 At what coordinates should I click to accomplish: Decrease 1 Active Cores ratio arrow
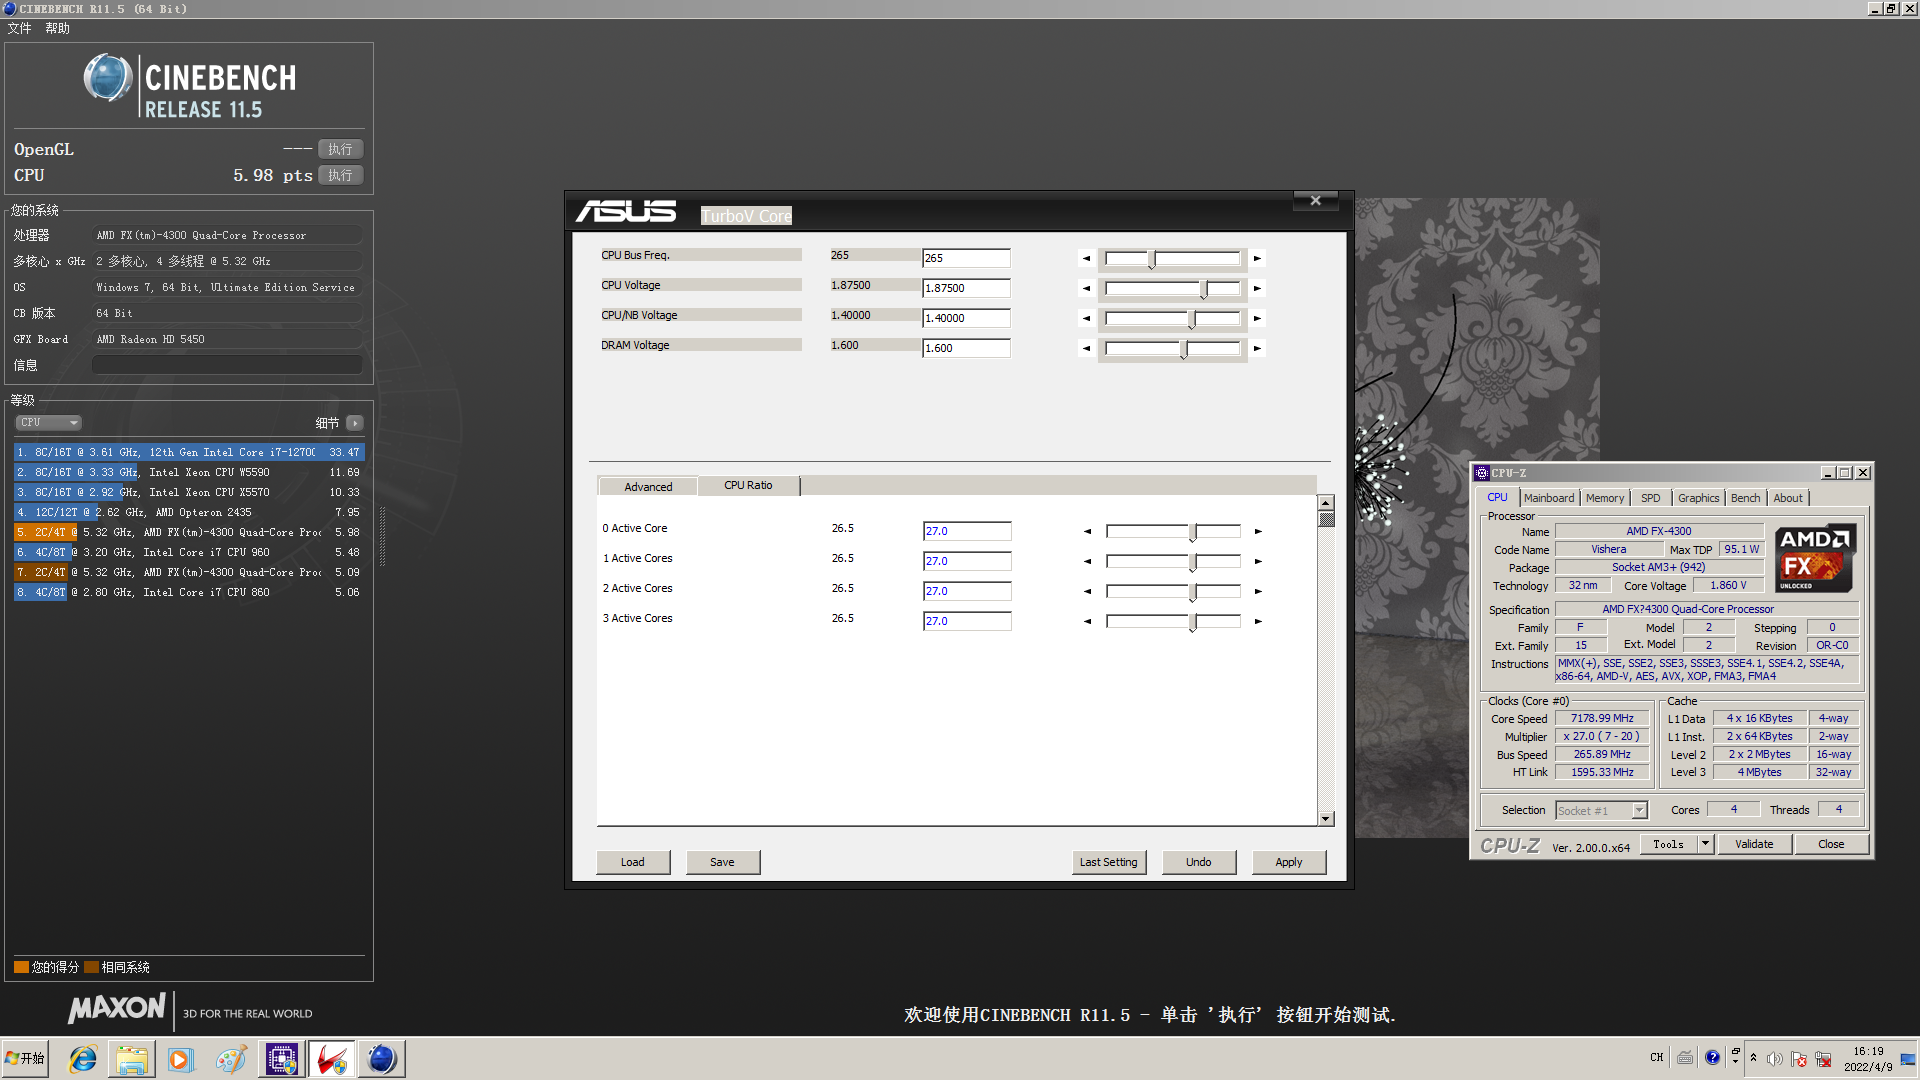(x=1087, y=561)
